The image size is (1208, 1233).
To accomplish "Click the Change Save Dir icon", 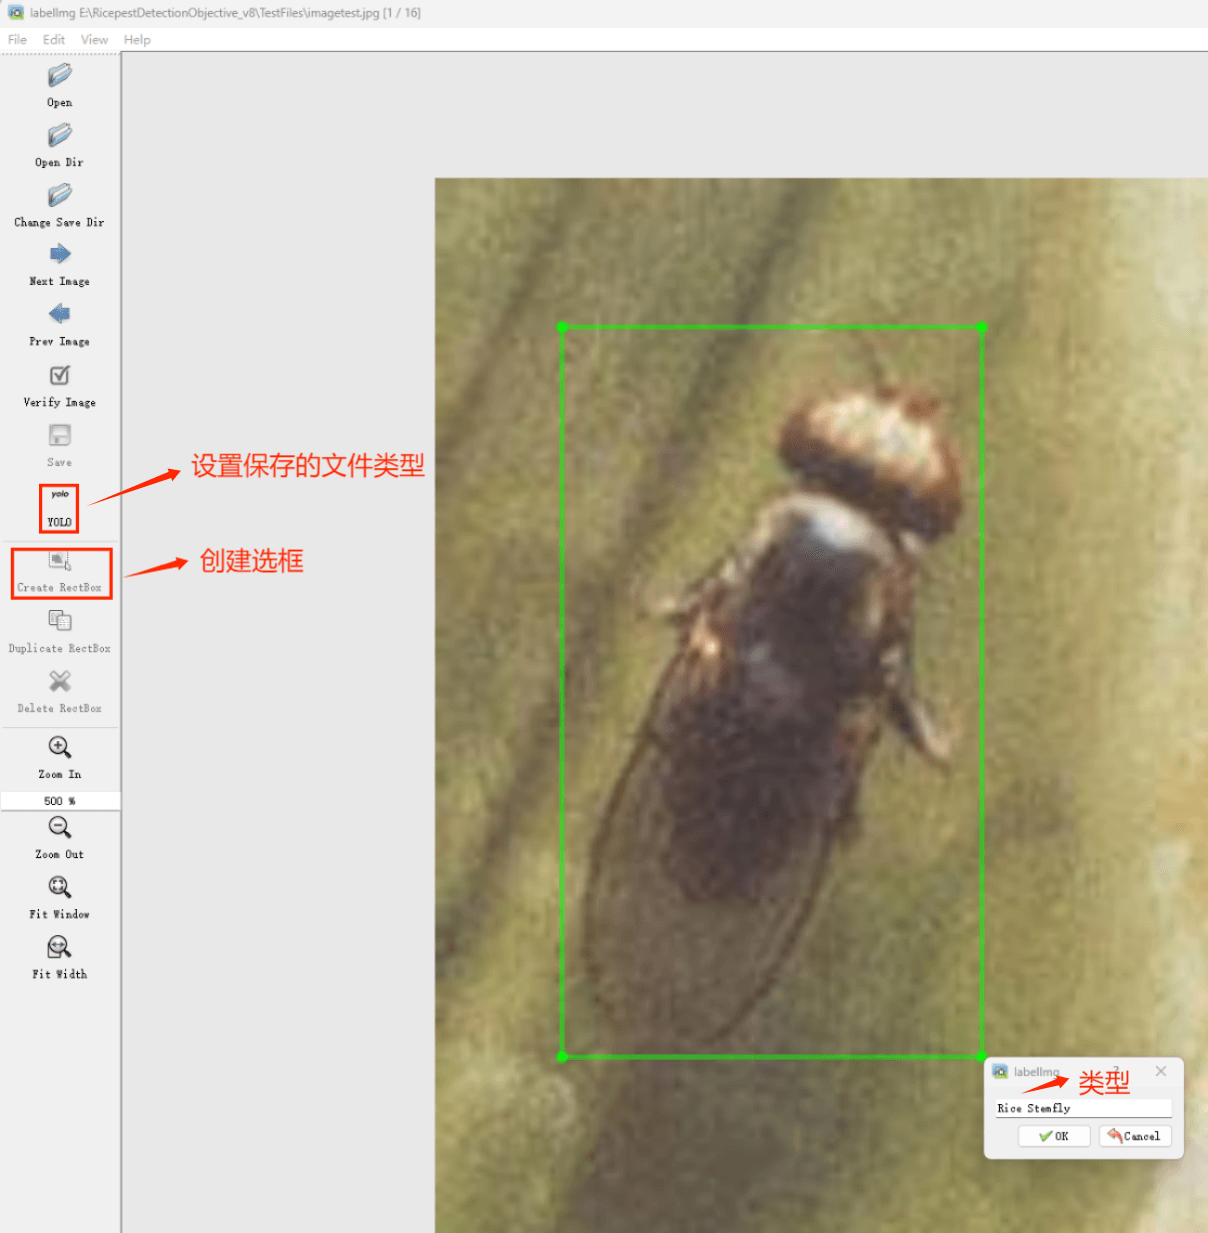I will click(60, 196).
